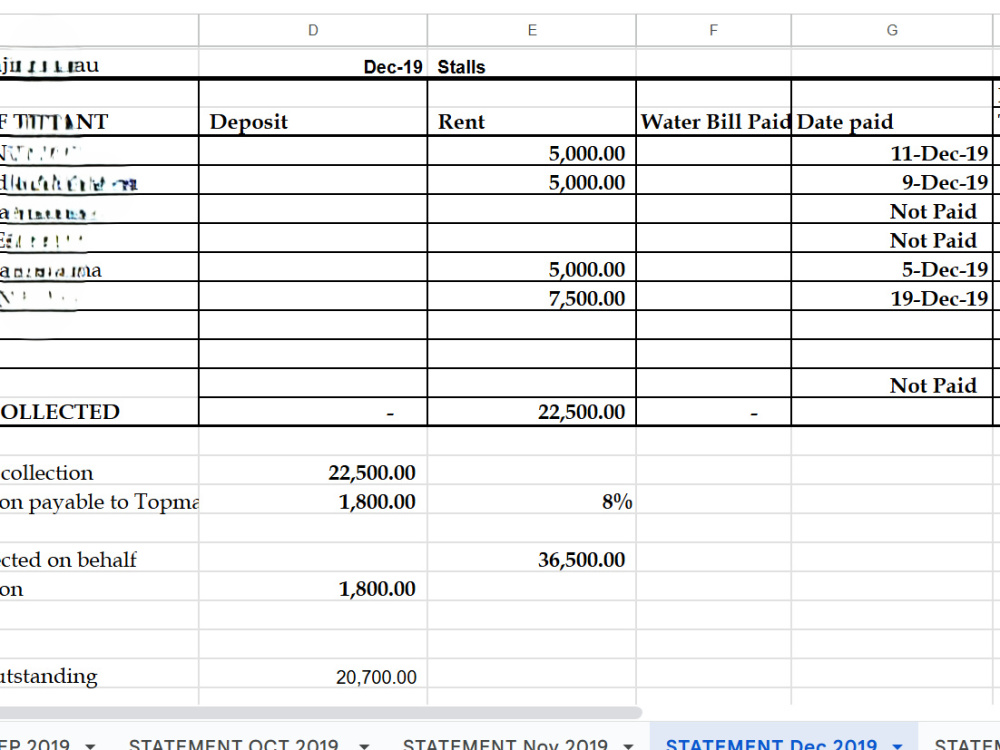Select column D header
The height and width of the screenshot is (750, 1000).
[313, 30]
